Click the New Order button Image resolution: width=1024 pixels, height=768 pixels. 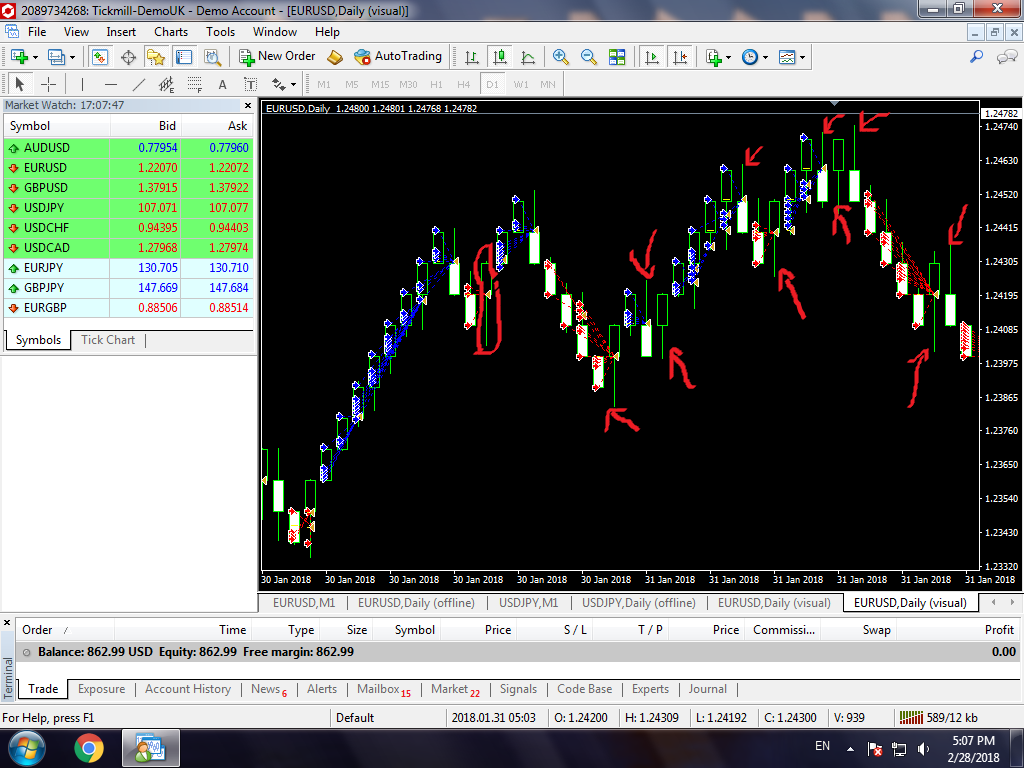(x=277, y=57)
